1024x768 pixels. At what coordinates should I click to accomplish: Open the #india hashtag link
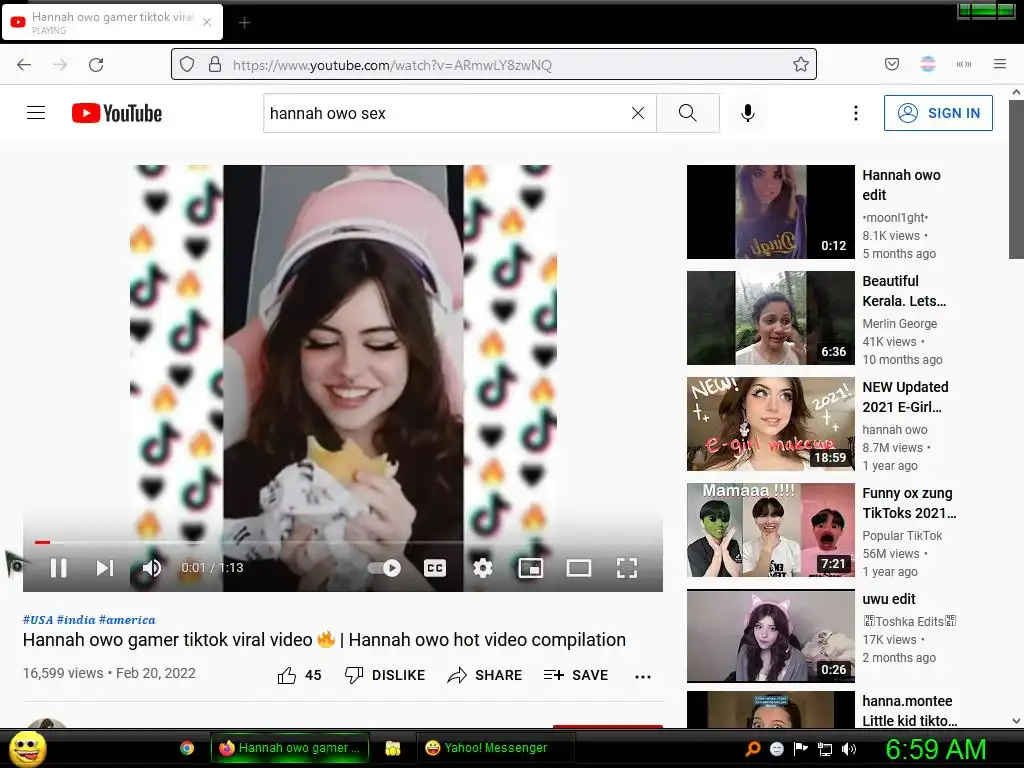tap(76, 620)
